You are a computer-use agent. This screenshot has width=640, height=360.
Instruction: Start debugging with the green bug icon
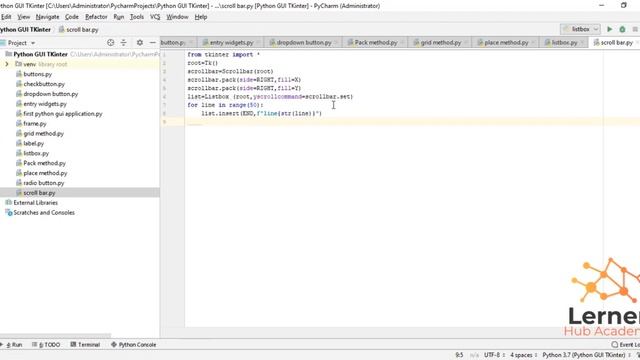(x=622, y=29)
